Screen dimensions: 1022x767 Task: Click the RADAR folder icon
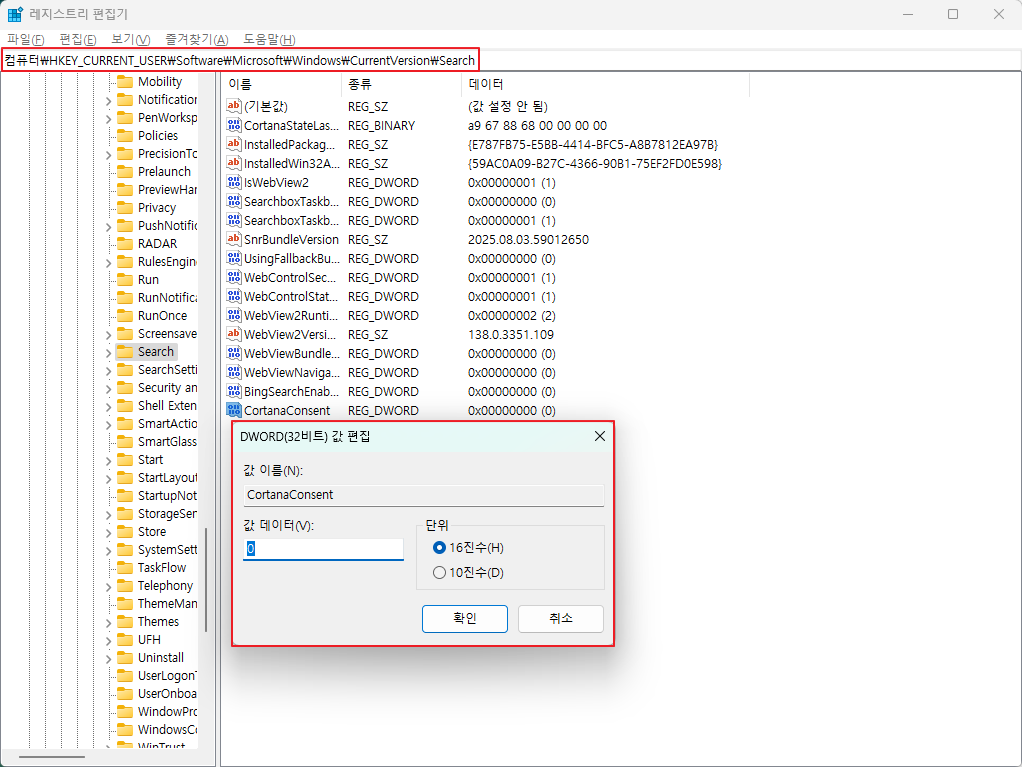[x=125, y=244]
